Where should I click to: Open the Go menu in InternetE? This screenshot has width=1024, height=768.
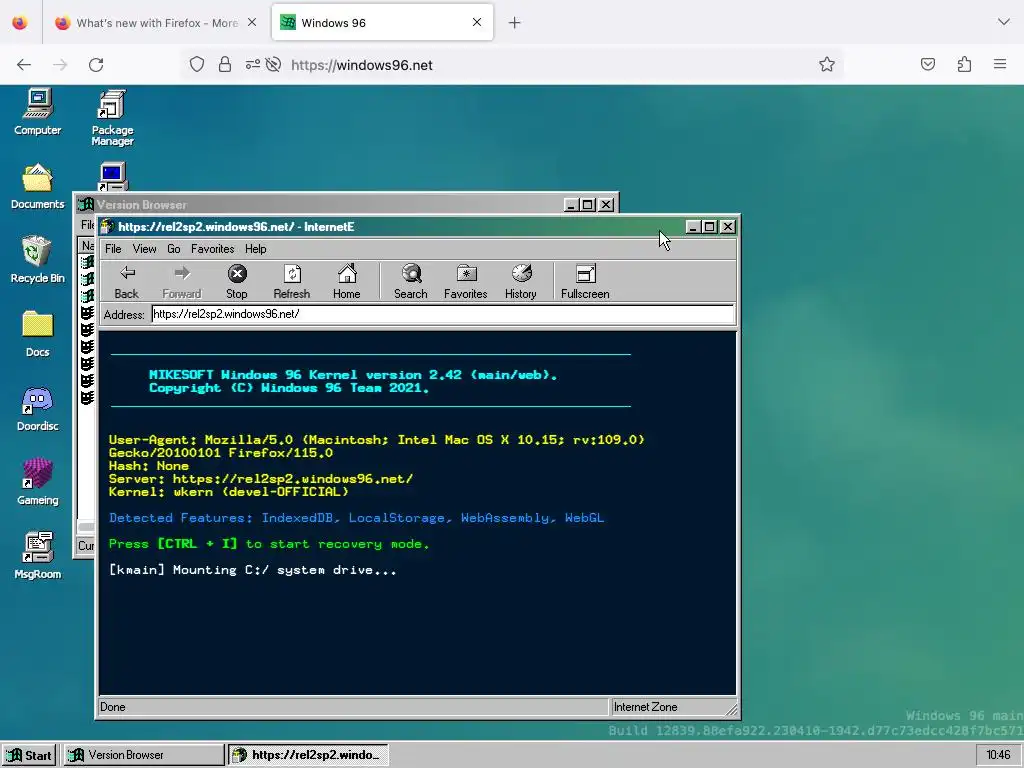[x=174, y=249]
